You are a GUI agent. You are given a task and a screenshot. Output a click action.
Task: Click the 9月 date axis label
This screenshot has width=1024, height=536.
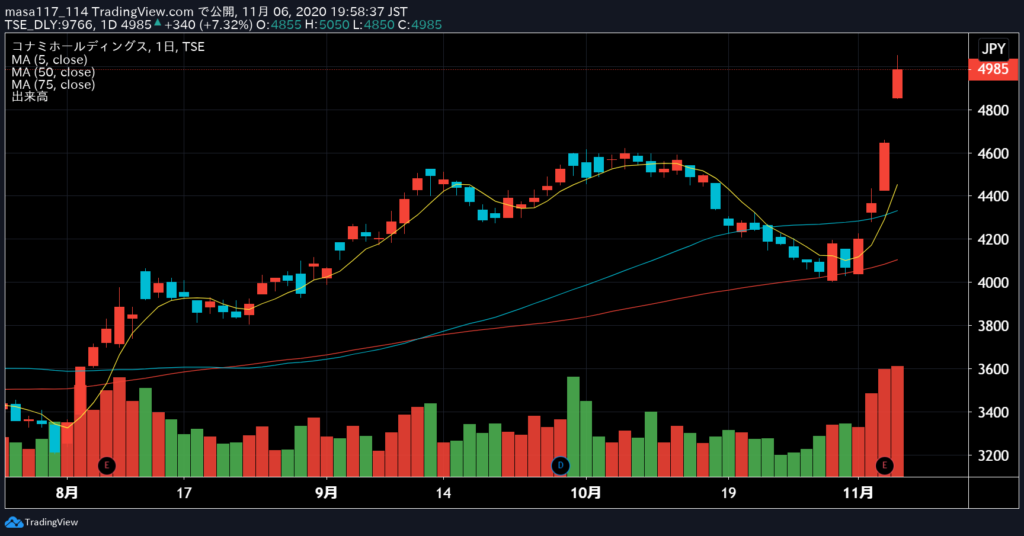coord(326,492)
